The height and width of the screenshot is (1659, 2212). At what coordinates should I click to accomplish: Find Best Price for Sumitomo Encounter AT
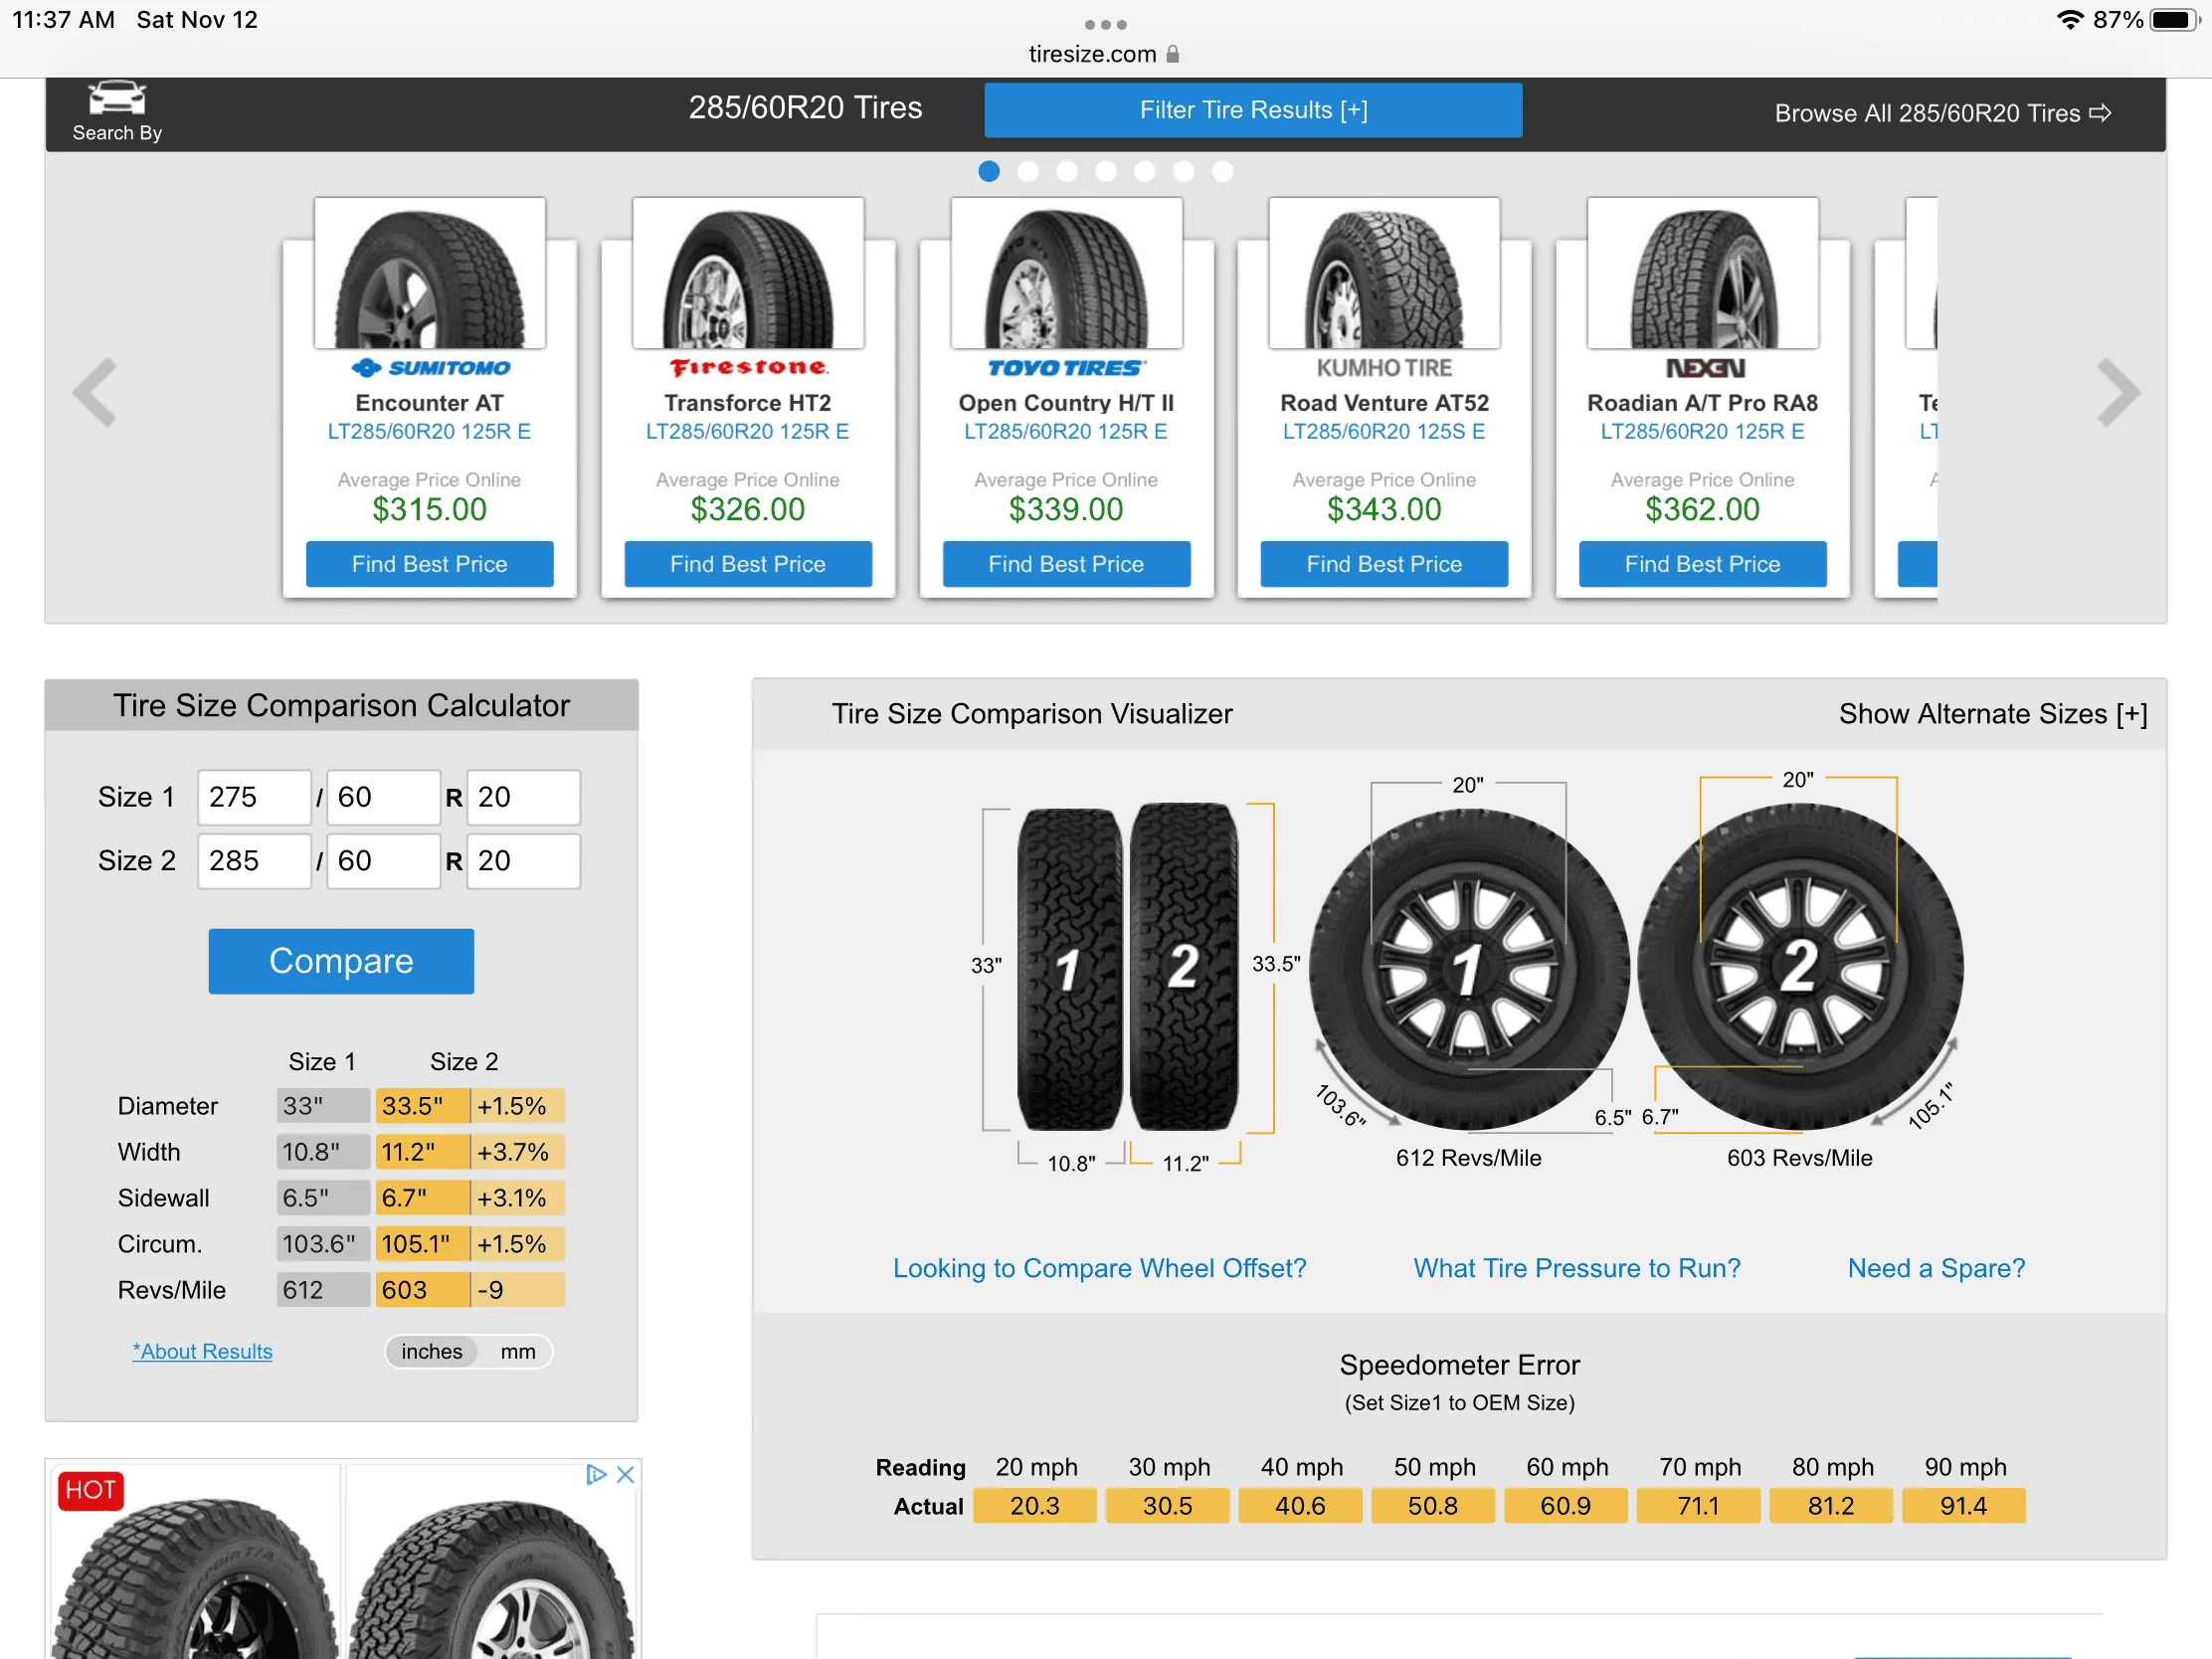coord(430,564)
